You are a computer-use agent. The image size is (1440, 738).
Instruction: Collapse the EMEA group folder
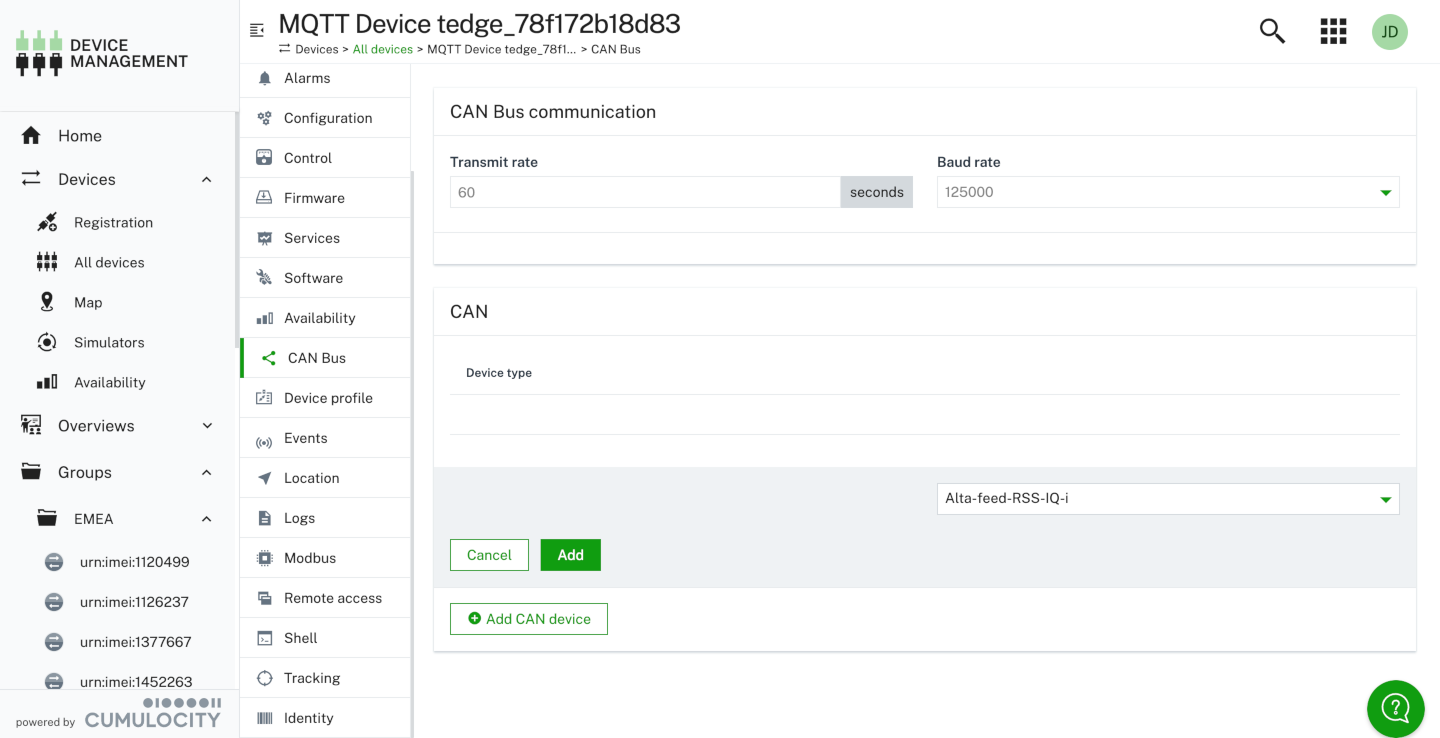(206, 519)
